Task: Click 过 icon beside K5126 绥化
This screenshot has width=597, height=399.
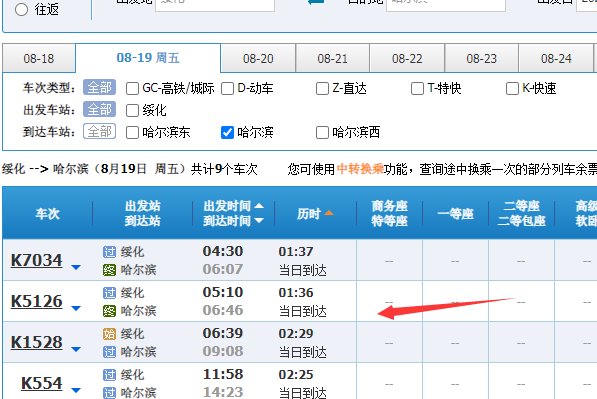Action: pyautogui.click(x=109, y=293)
